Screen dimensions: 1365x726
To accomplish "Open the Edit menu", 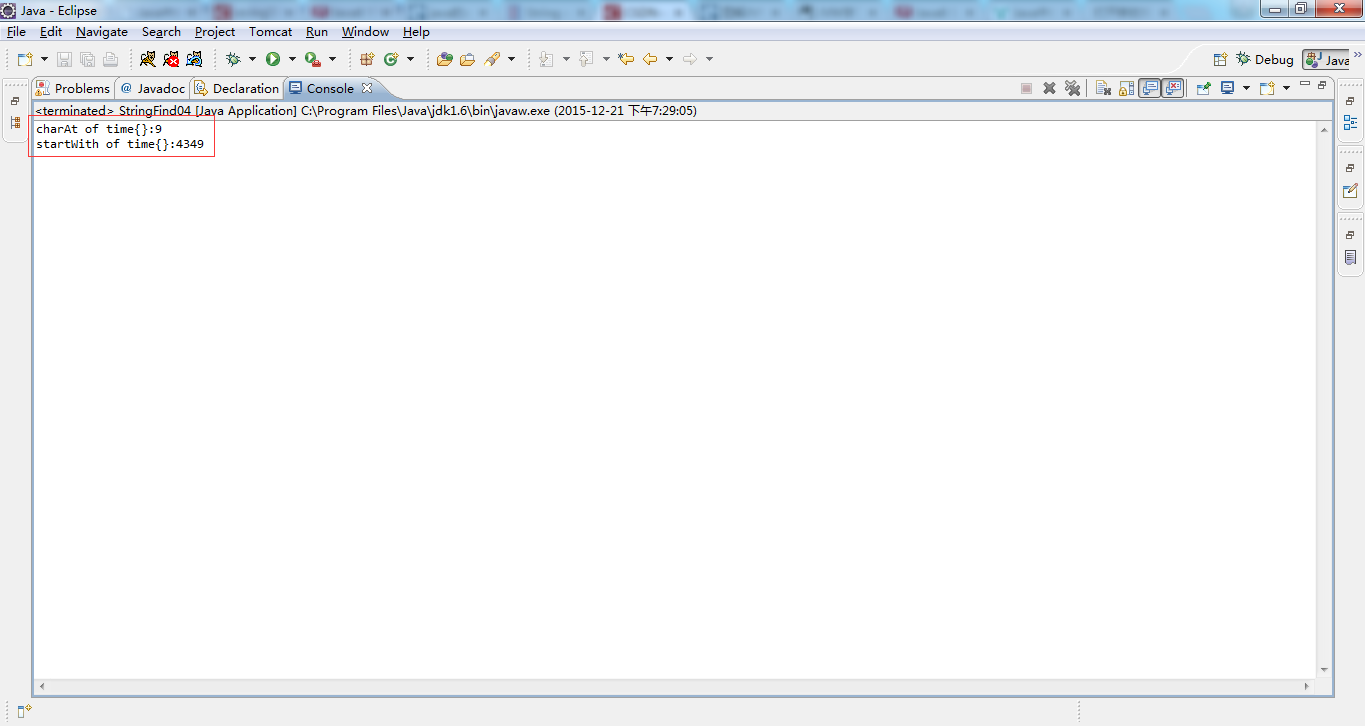I will pos(51,32).
